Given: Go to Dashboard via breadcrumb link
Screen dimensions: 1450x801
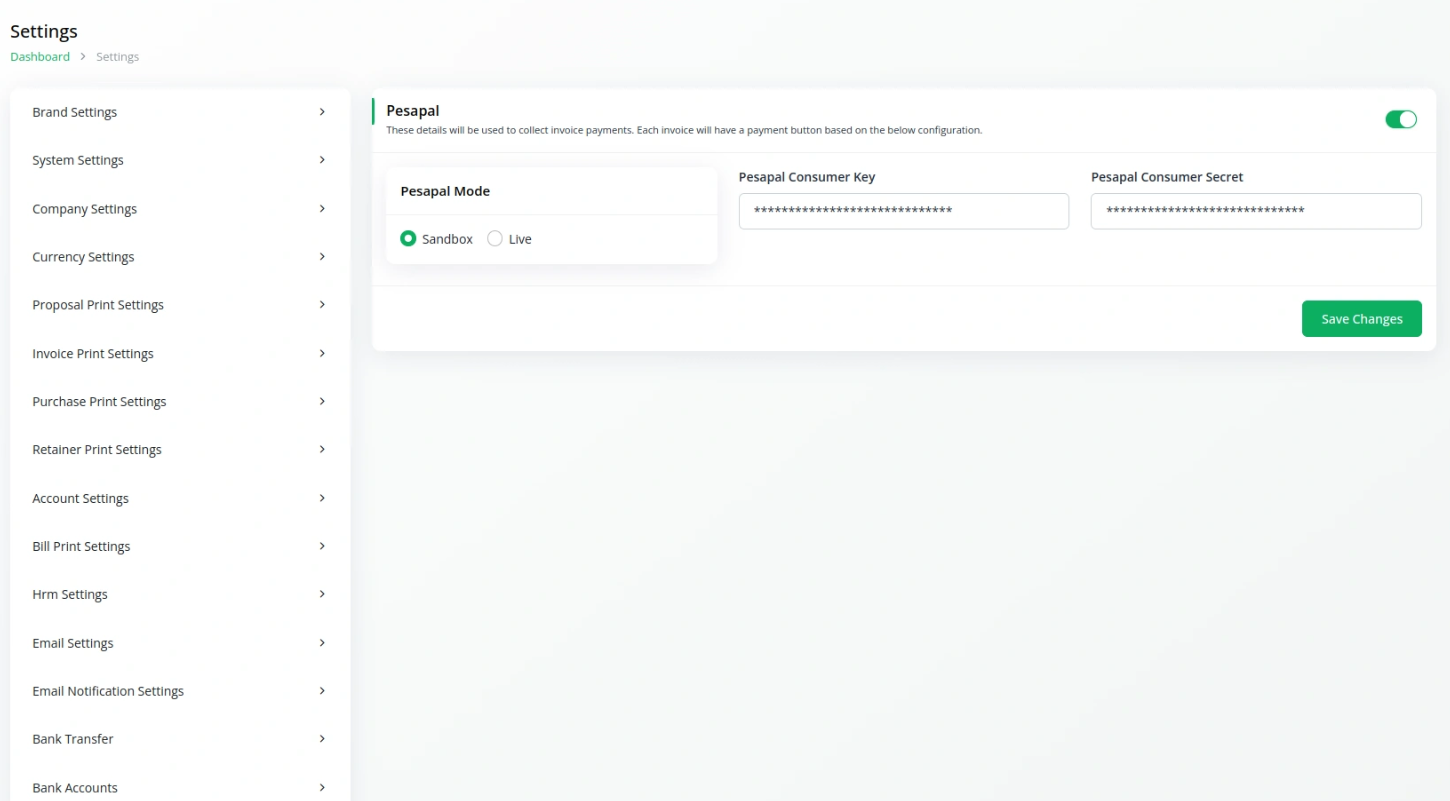Looking at the screenshot, I should point(40,57).
